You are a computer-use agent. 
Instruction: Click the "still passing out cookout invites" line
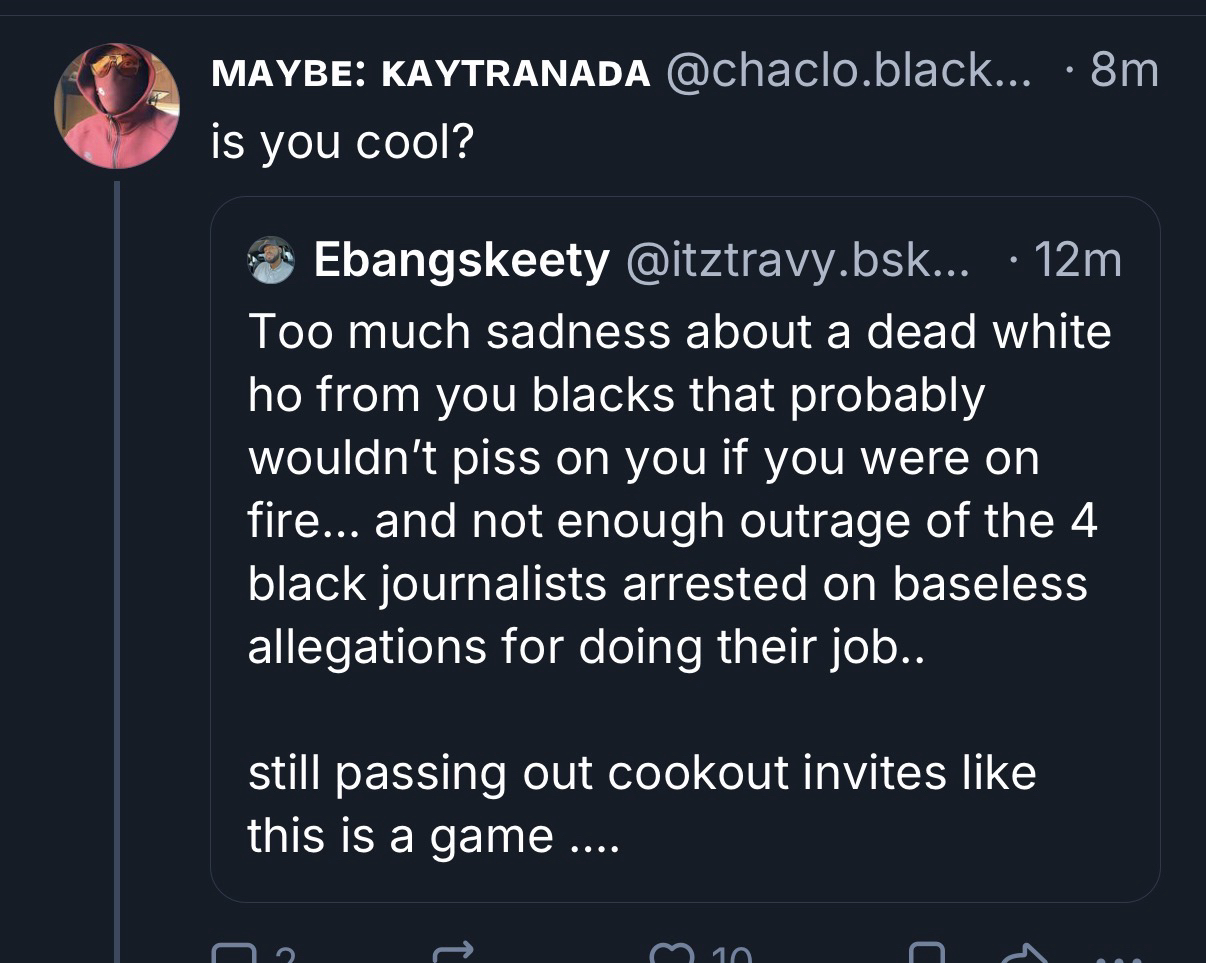[x=642, y=772]
